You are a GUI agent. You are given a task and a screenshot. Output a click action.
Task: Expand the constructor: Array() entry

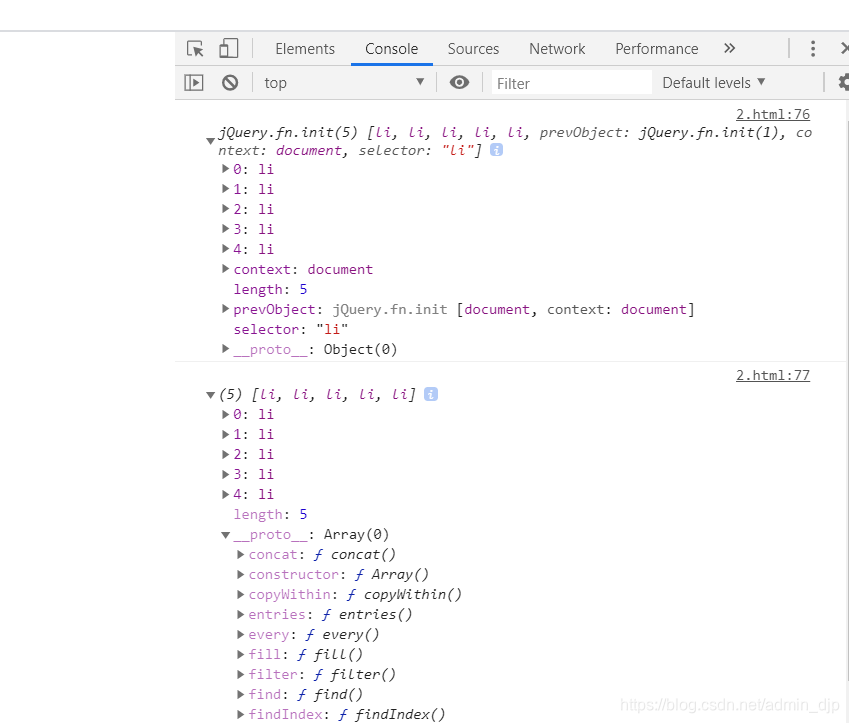pyautogui.click(x=240, y=574)
